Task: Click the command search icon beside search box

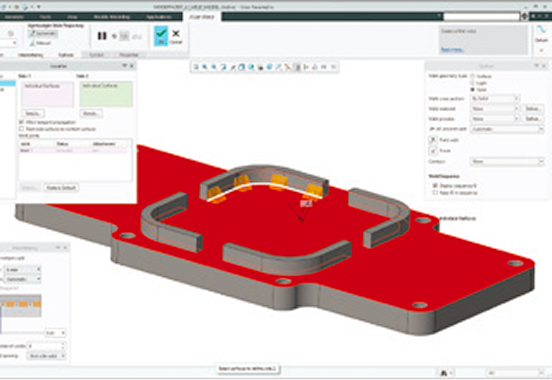Action: (525, 17)
